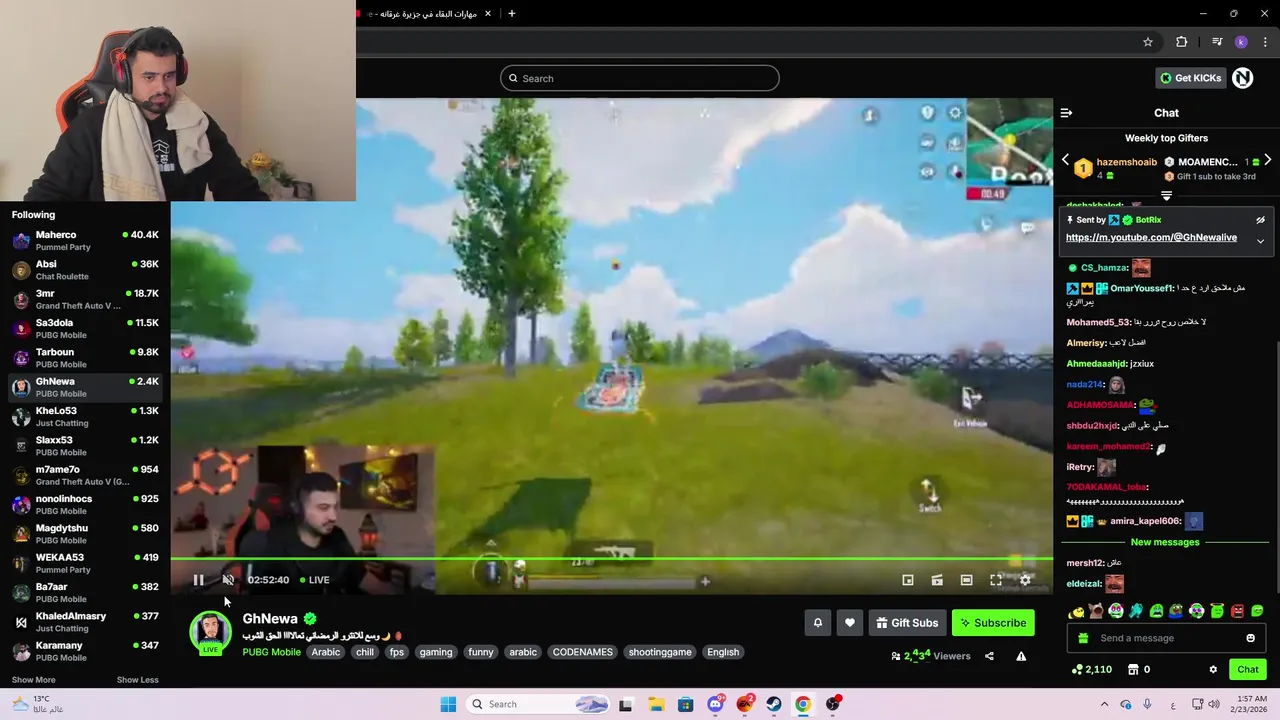Select the shootinggame tag
The image size is (1280, 720).
[660, 652]
